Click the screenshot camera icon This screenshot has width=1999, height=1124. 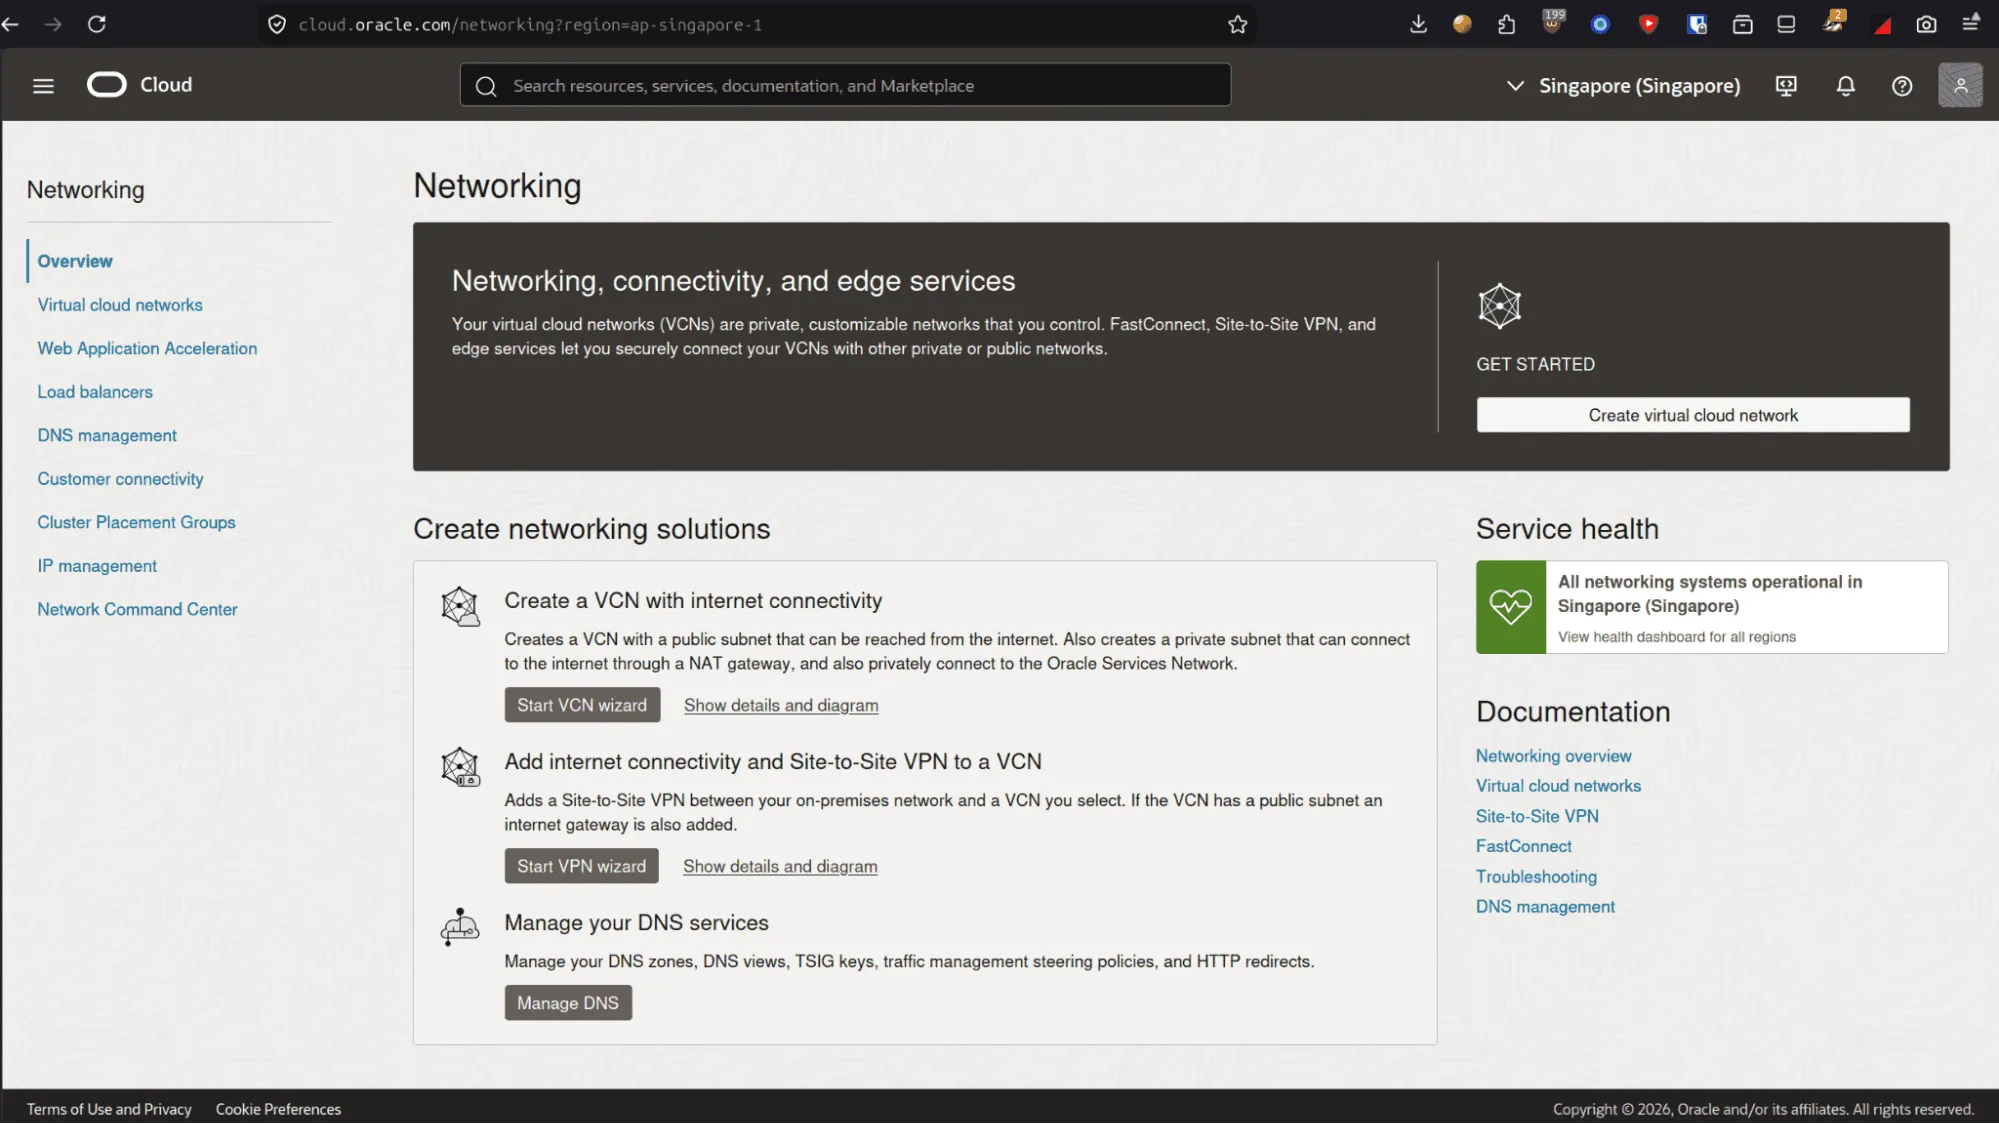pos(1927,24)
